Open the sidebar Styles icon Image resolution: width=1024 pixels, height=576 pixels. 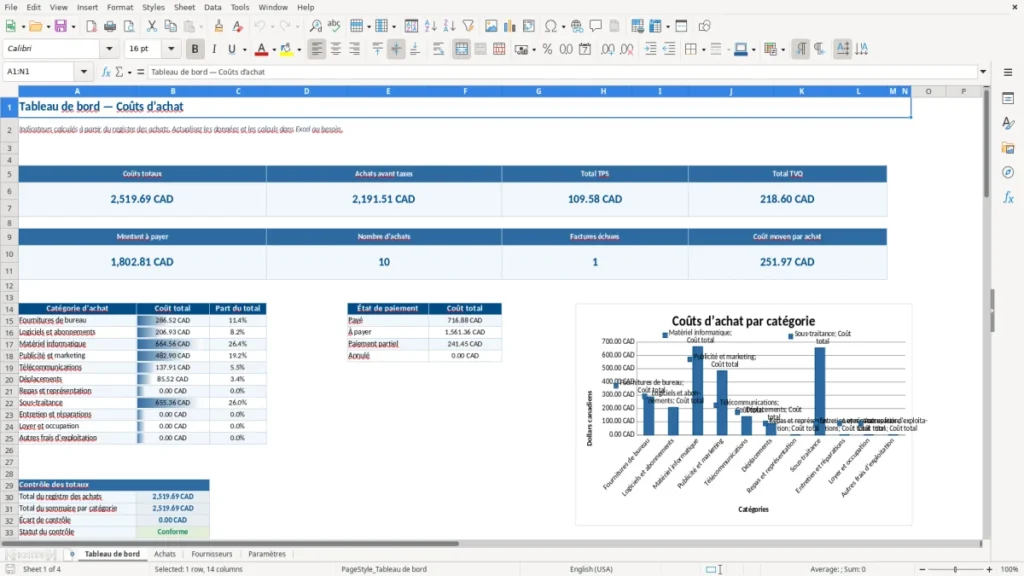click(x=1008, y=123)
